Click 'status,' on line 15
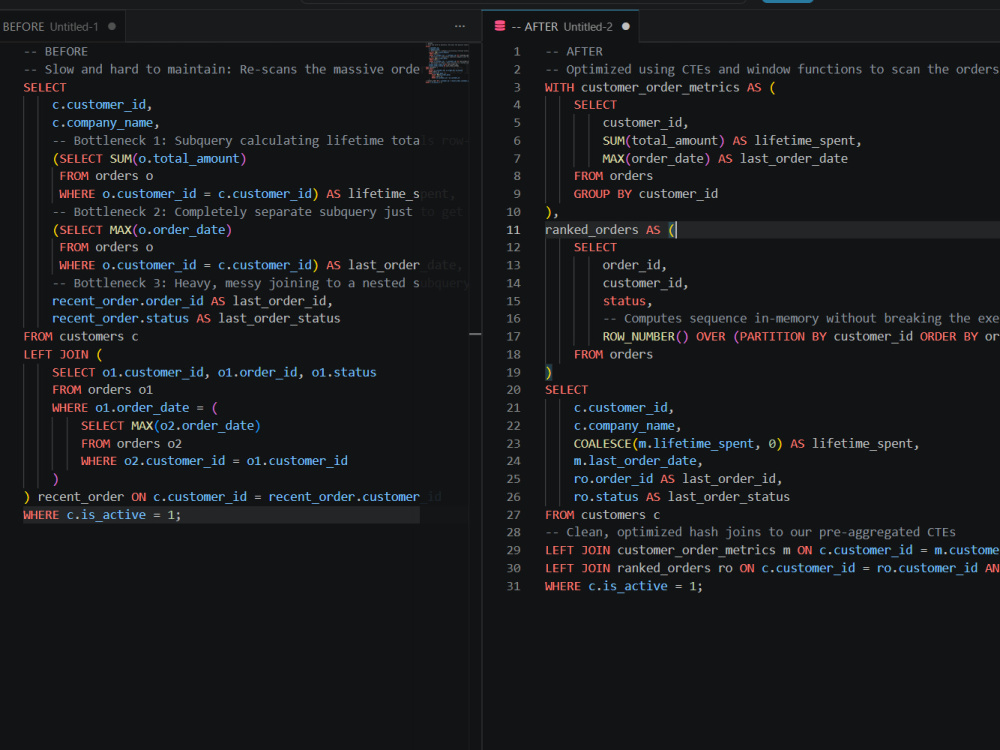Screen dimensions: 1000x750 [627, 301]
